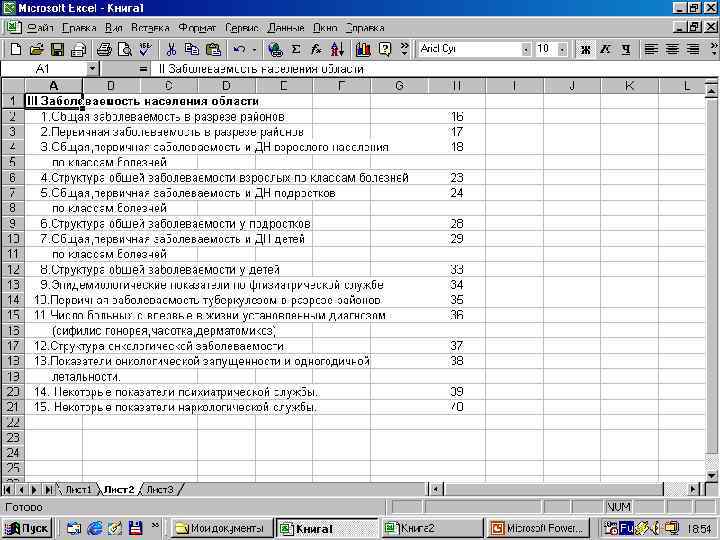Viewport: 720px width, 540px height.
Task: Launch the Chart Wizard icon
Action: pyautogui.click(x=363, y=49)
